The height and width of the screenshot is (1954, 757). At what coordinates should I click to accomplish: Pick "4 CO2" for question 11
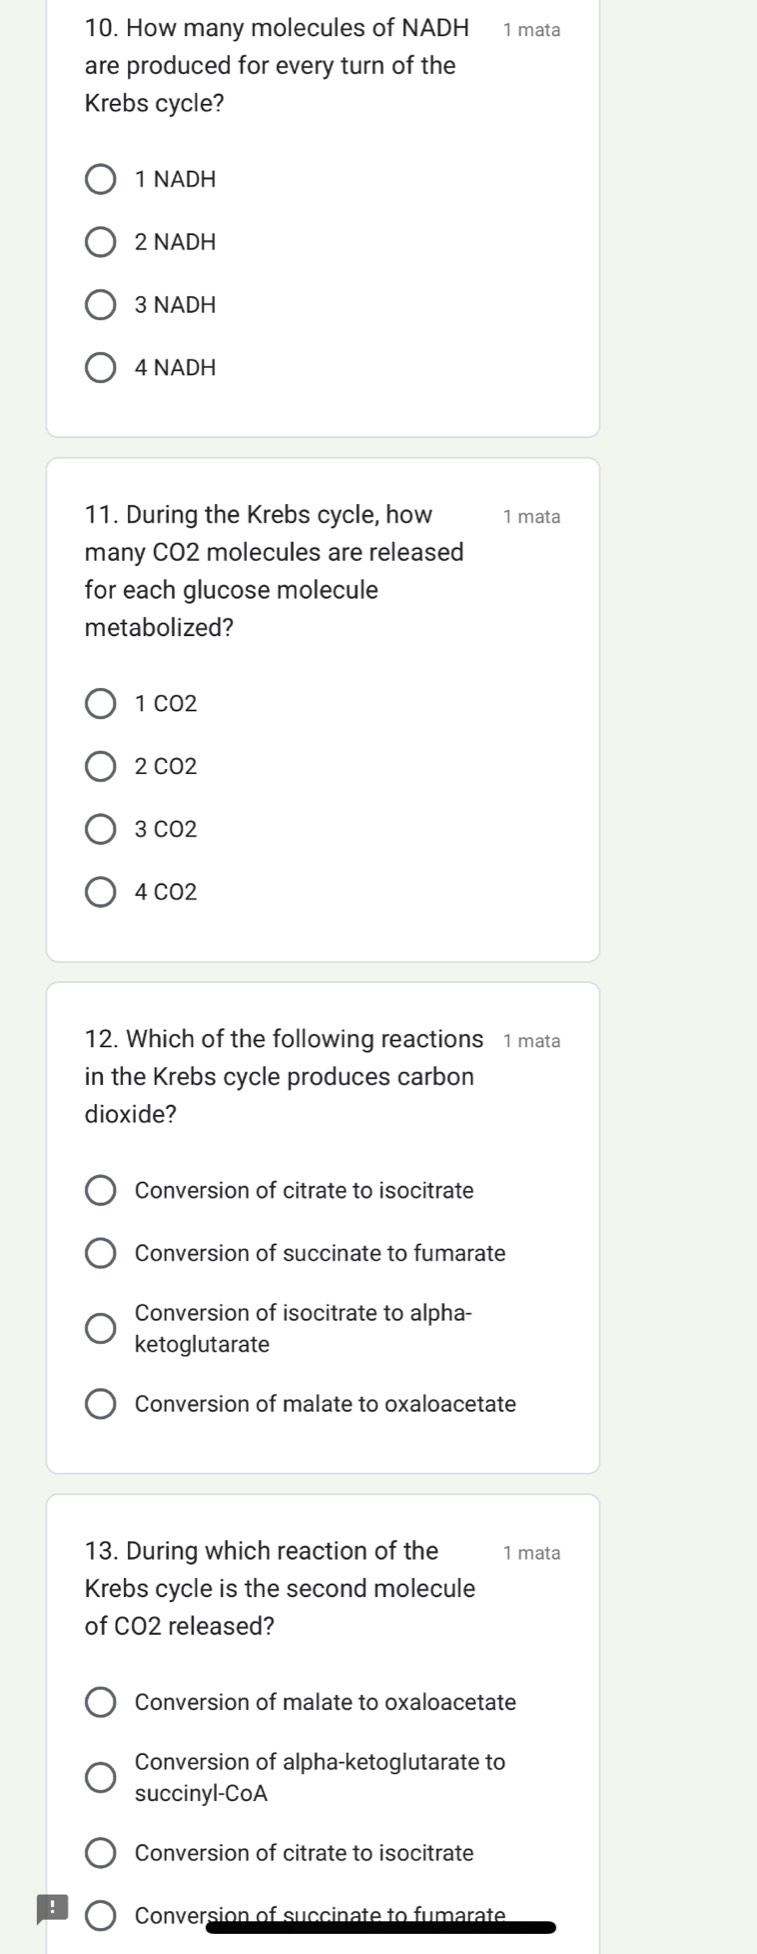coord(100,891)
